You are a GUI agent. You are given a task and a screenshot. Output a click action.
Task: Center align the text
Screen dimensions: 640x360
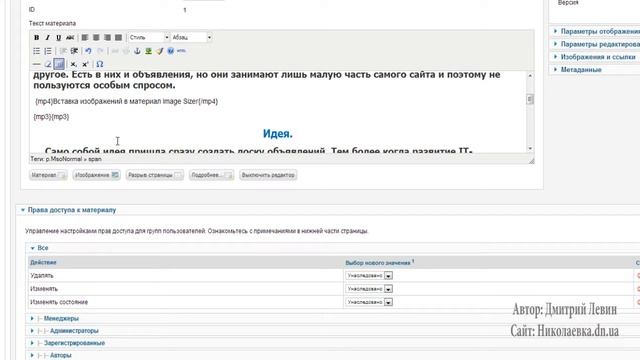point(96,38)
